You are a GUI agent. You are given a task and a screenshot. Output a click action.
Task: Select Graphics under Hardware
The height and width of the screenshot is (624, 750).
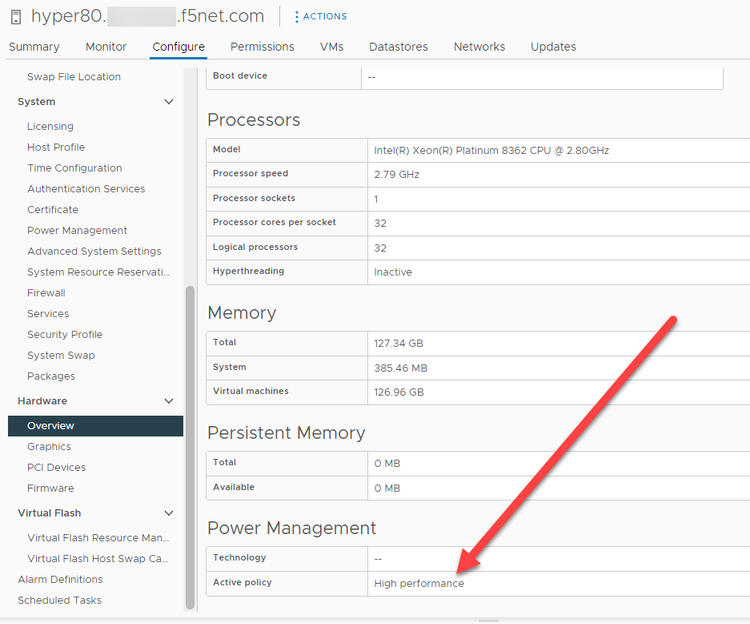click(x=49, y=447)
